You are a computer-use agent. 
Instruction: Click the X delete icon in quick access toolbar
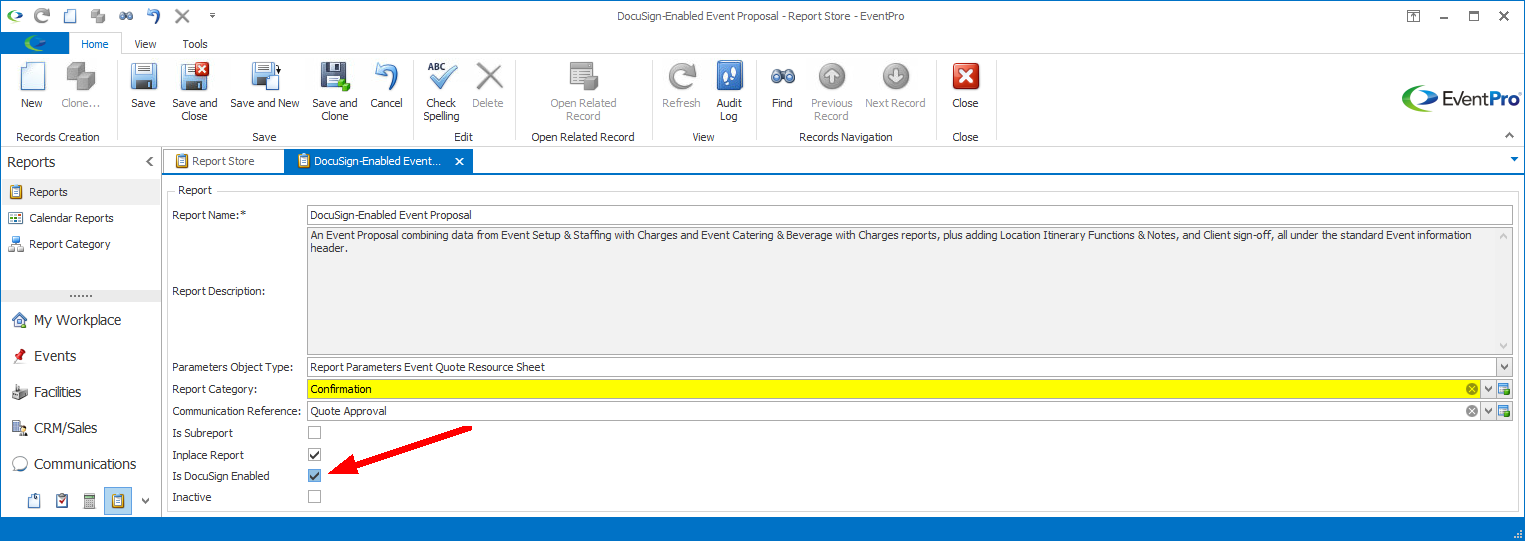click(182, 16)
